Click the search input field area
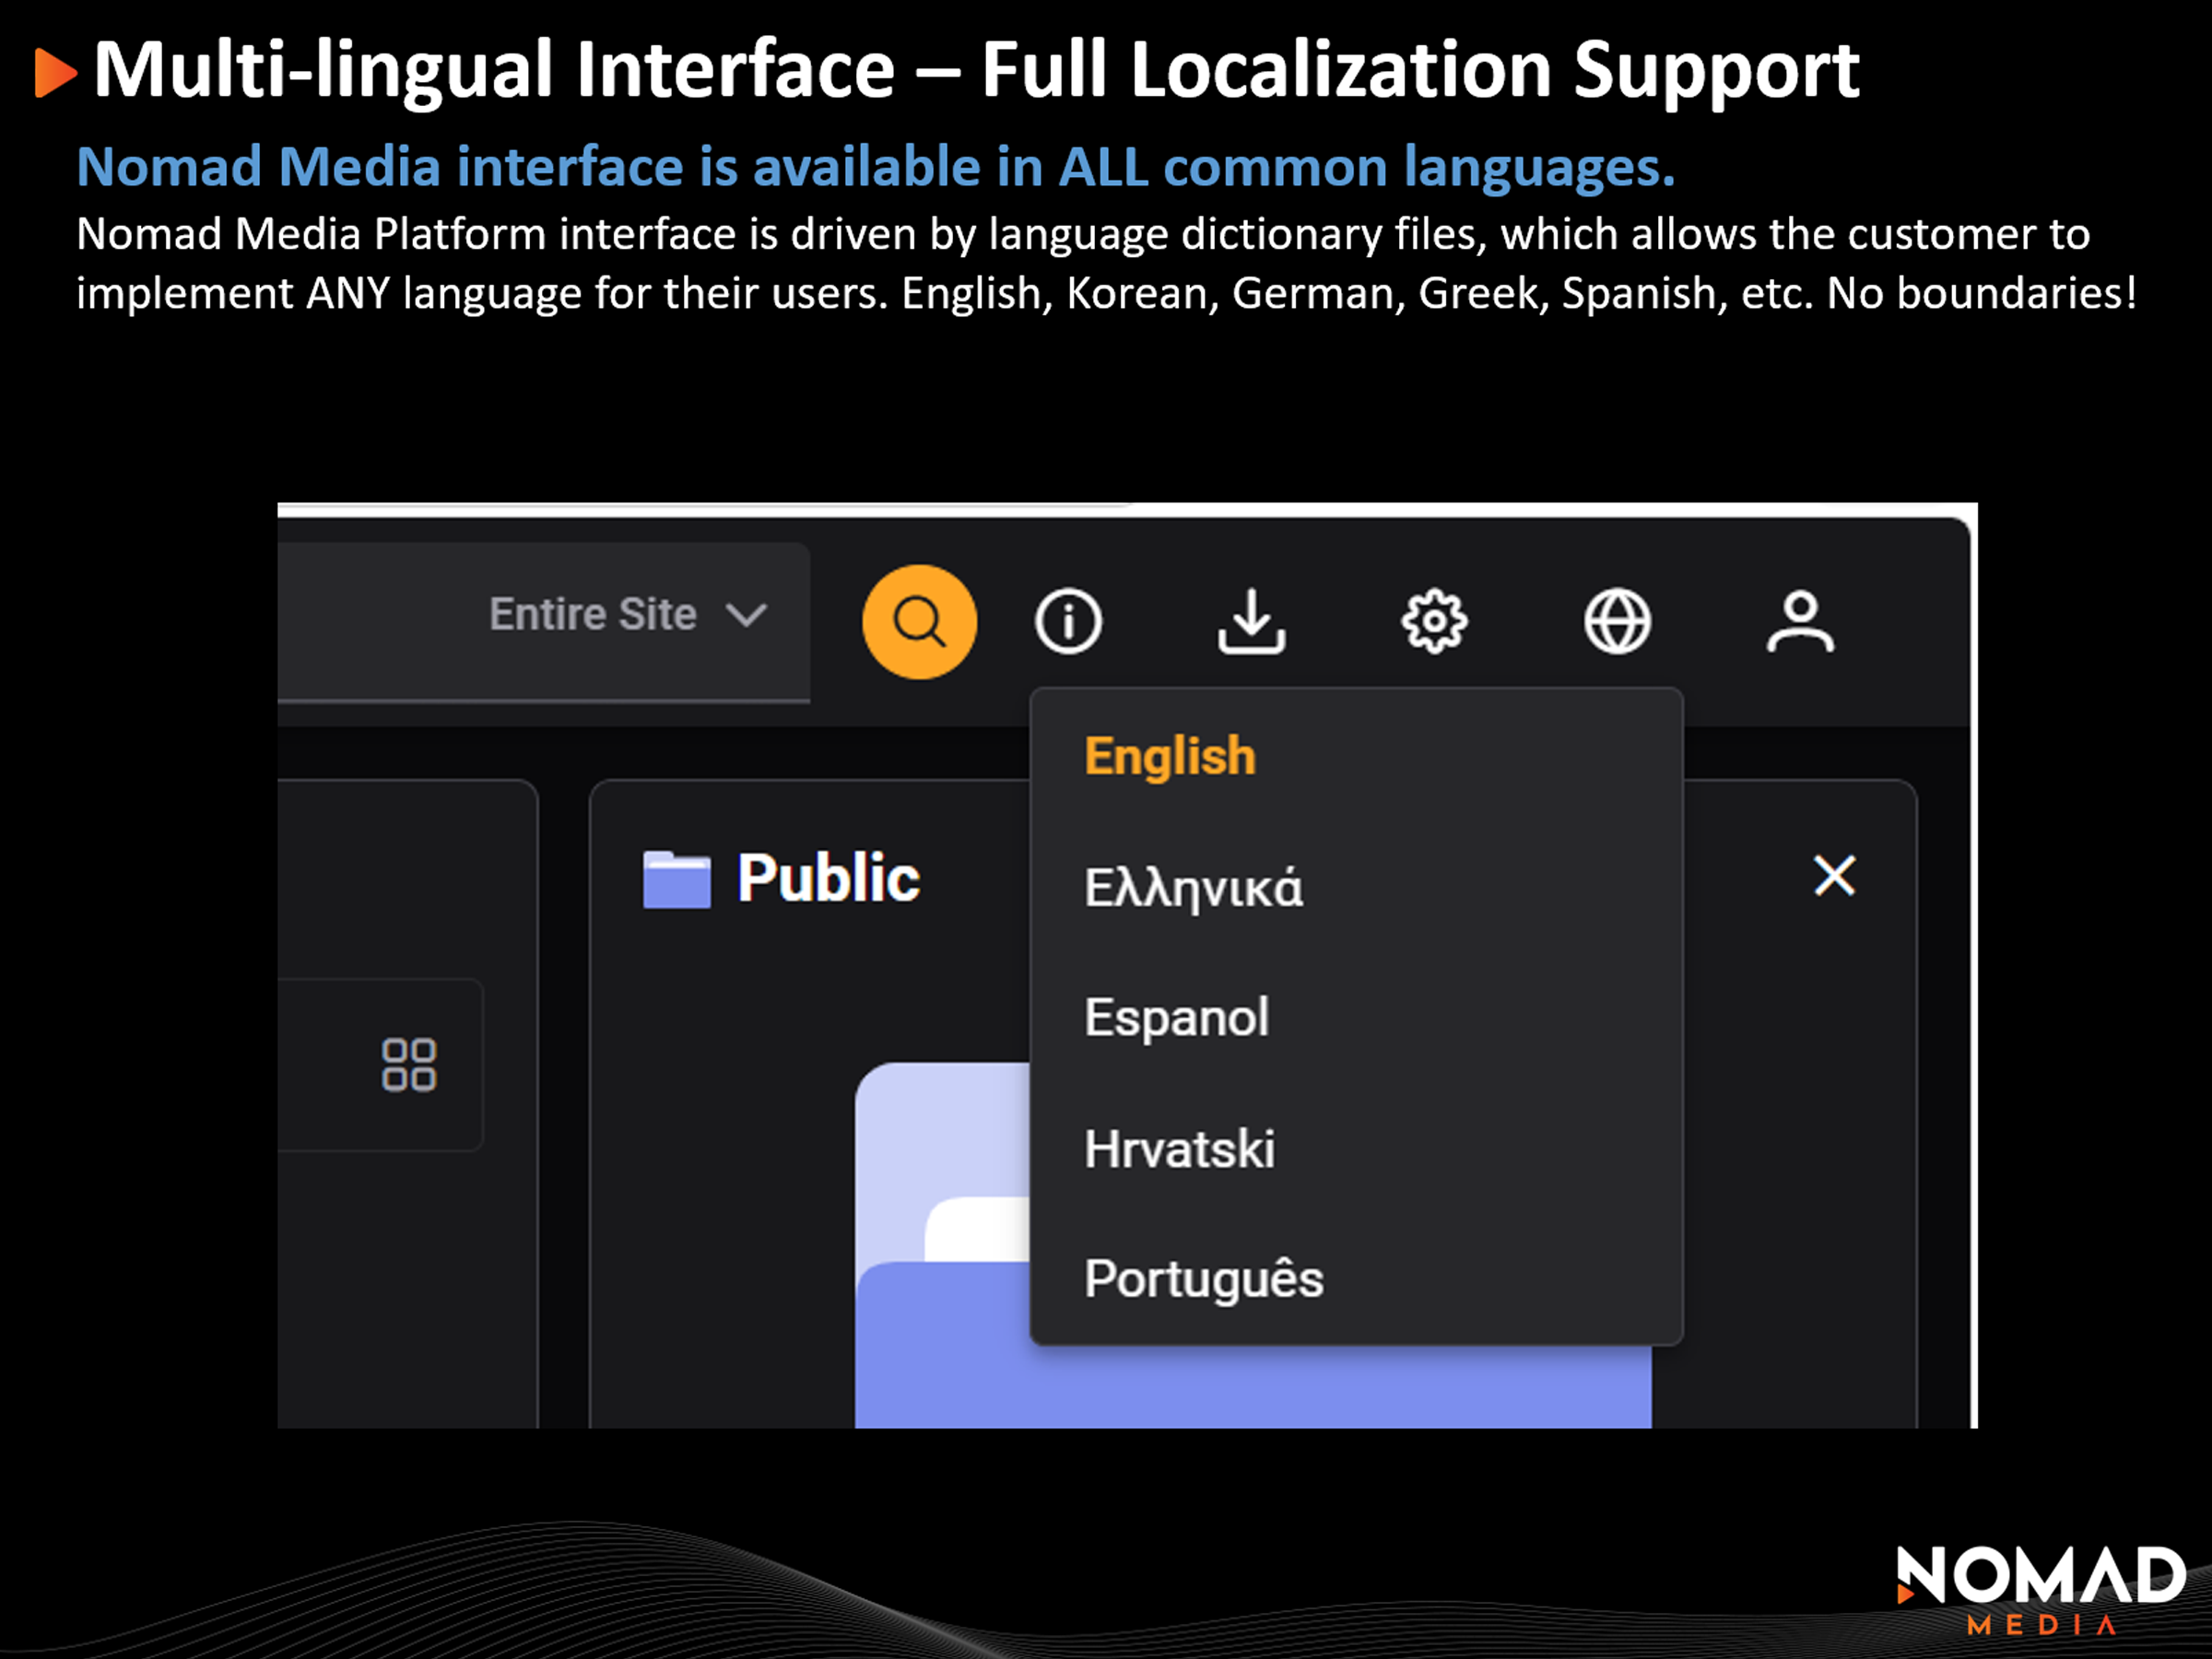2212x1659 pixels. [x=544, y=622]
